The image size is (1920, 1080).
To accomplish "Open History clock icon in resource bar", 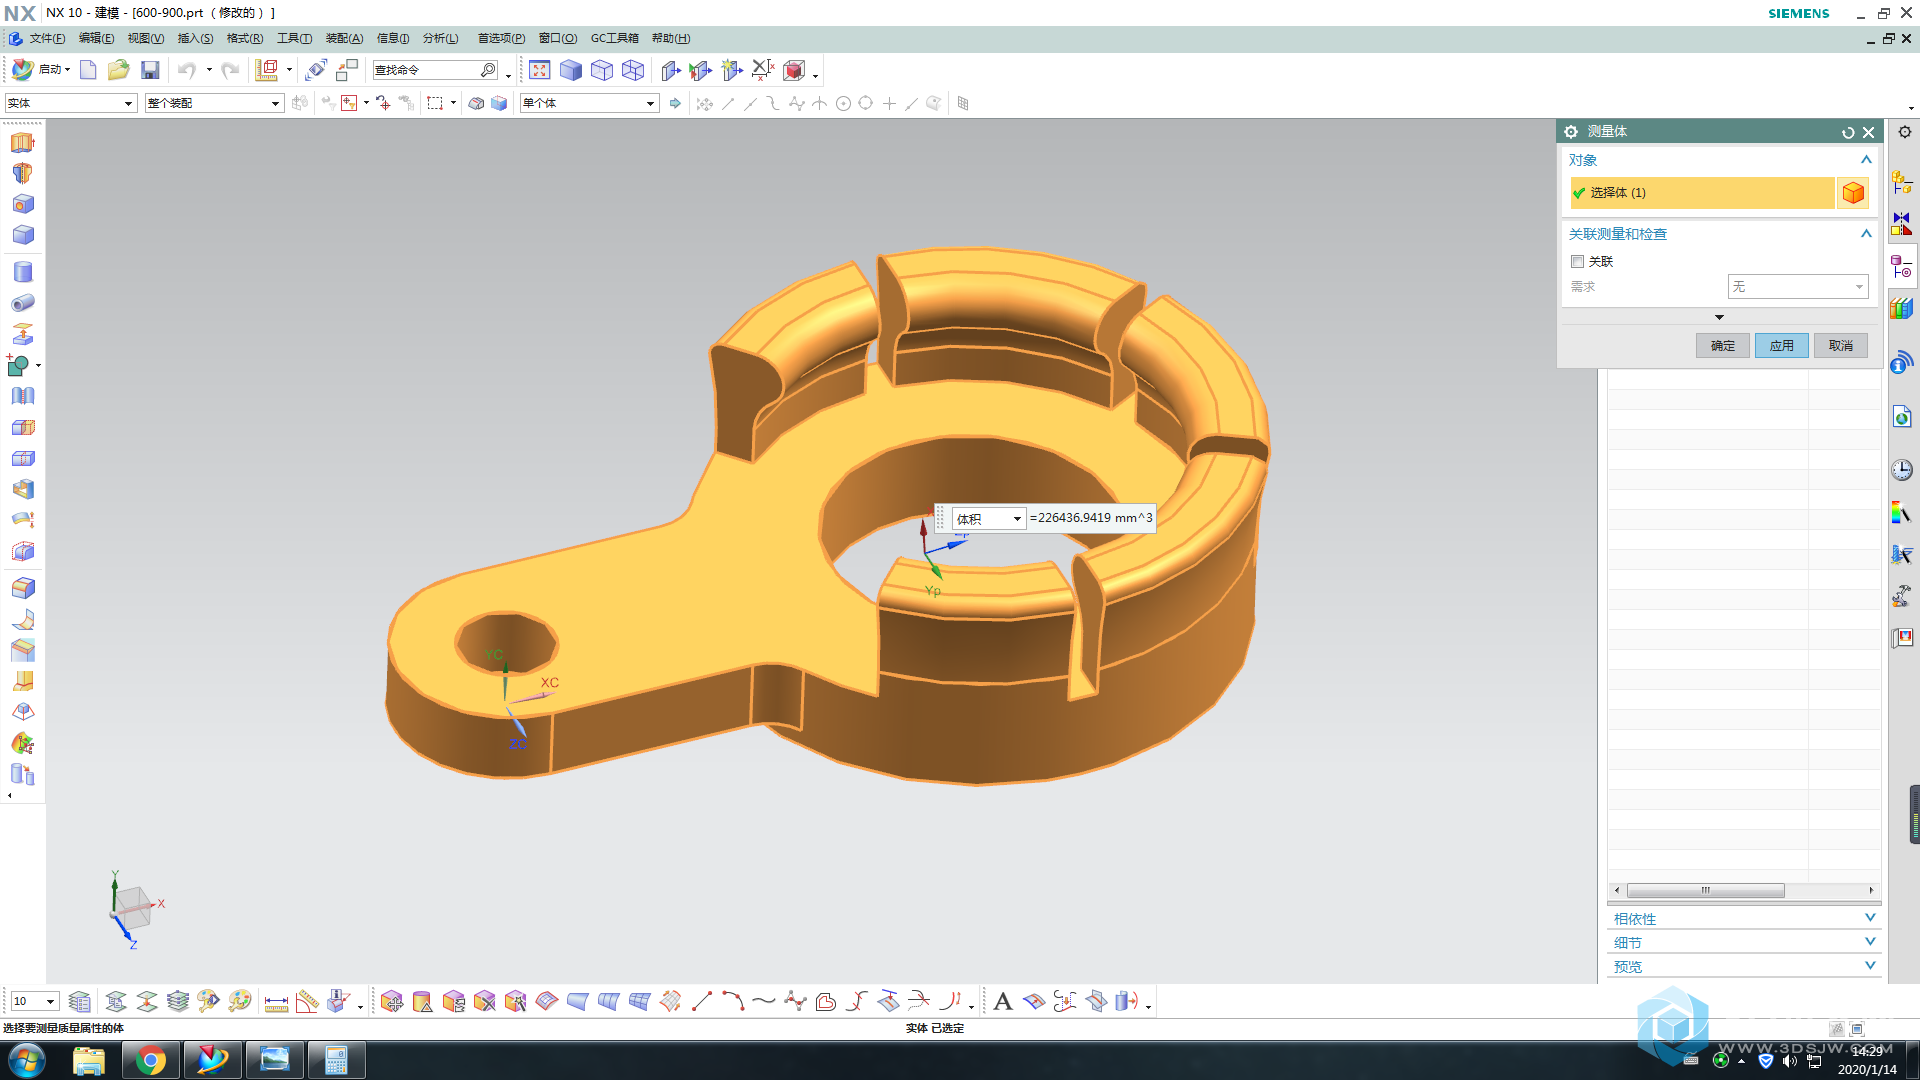I will tap(1902, 470).
